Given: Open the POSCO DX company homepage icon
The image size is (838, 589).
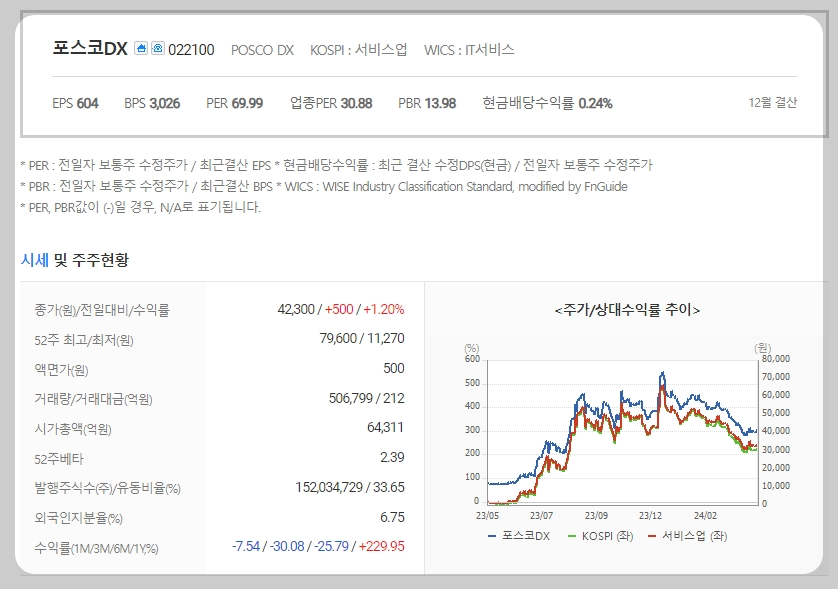Looking at the screenshot, I should [x=141, y=48].
